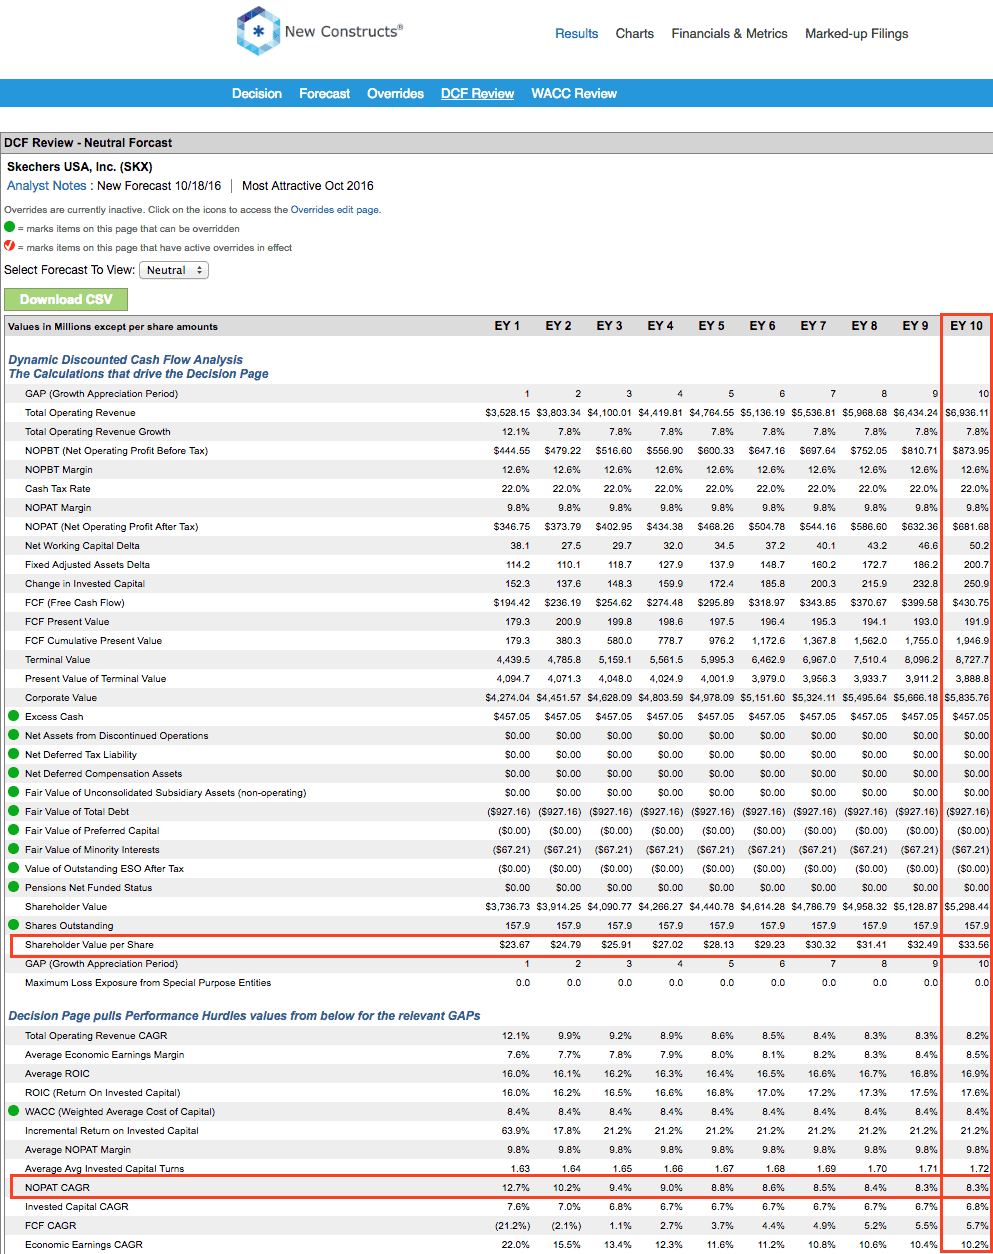This screenshot has width=993, height=1254.
Task: Click the $5,835.76 Corporate Value in EY 10
Action: point(967,697)
